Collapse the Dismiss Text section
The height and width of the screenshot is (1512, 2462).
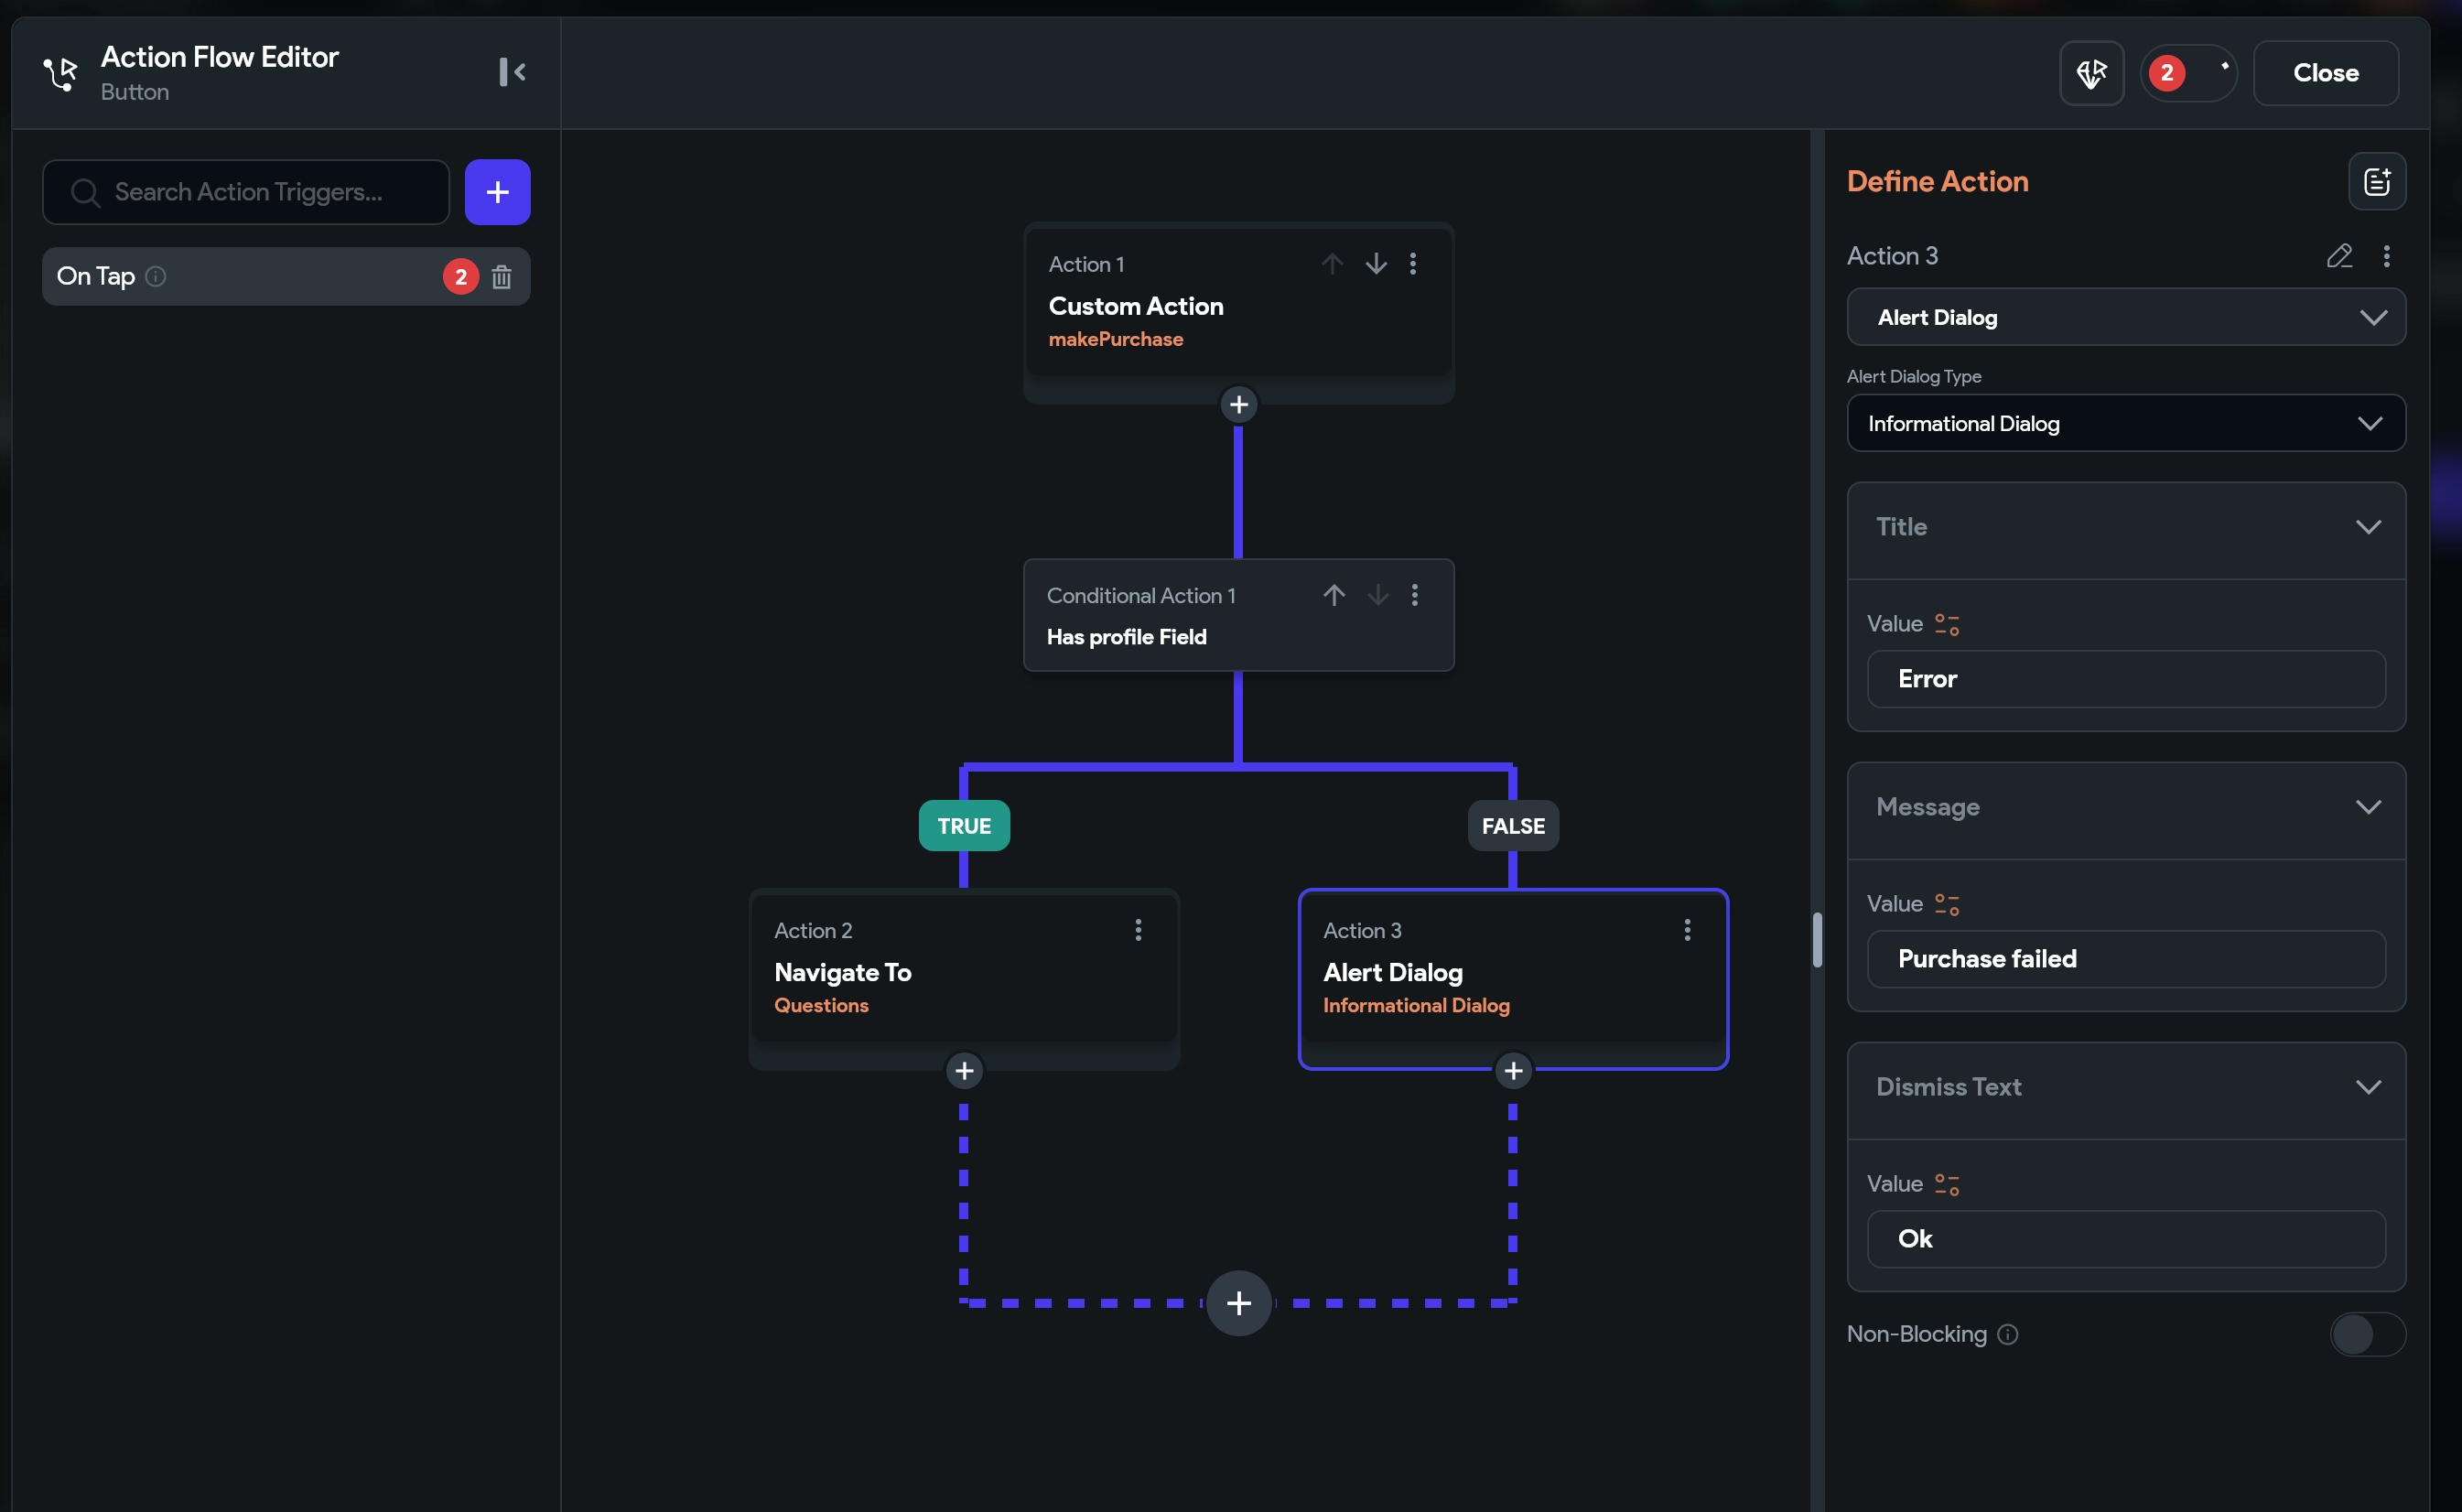2367,1087
